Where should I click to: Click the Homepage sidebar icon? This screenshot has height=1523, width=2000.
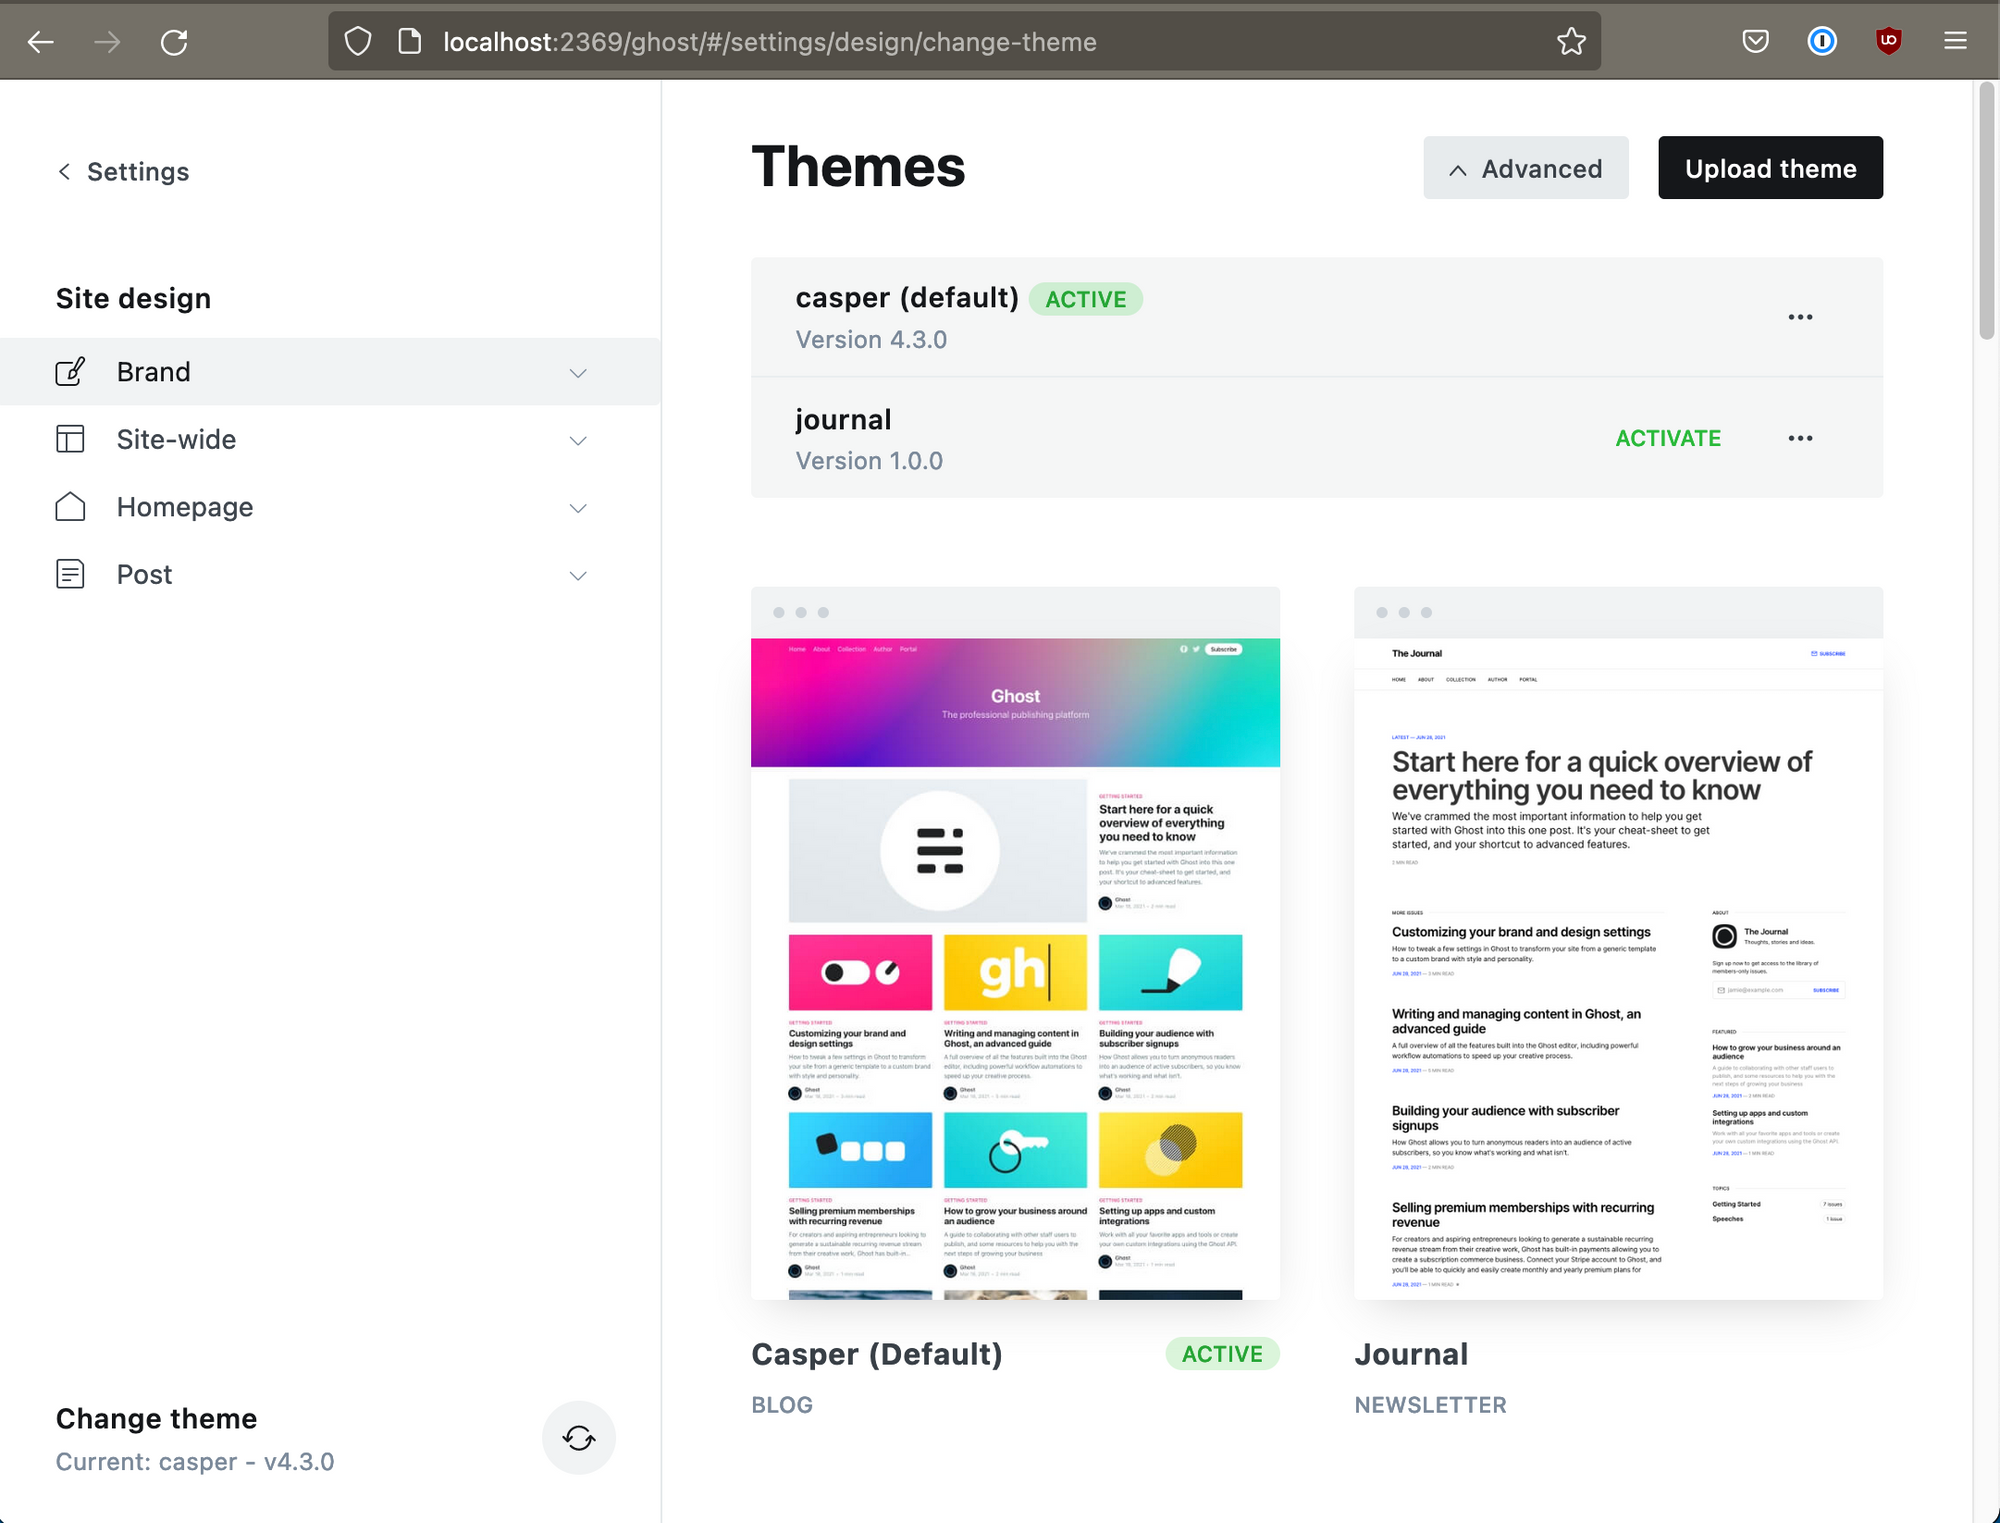click(x=69, y=506)
